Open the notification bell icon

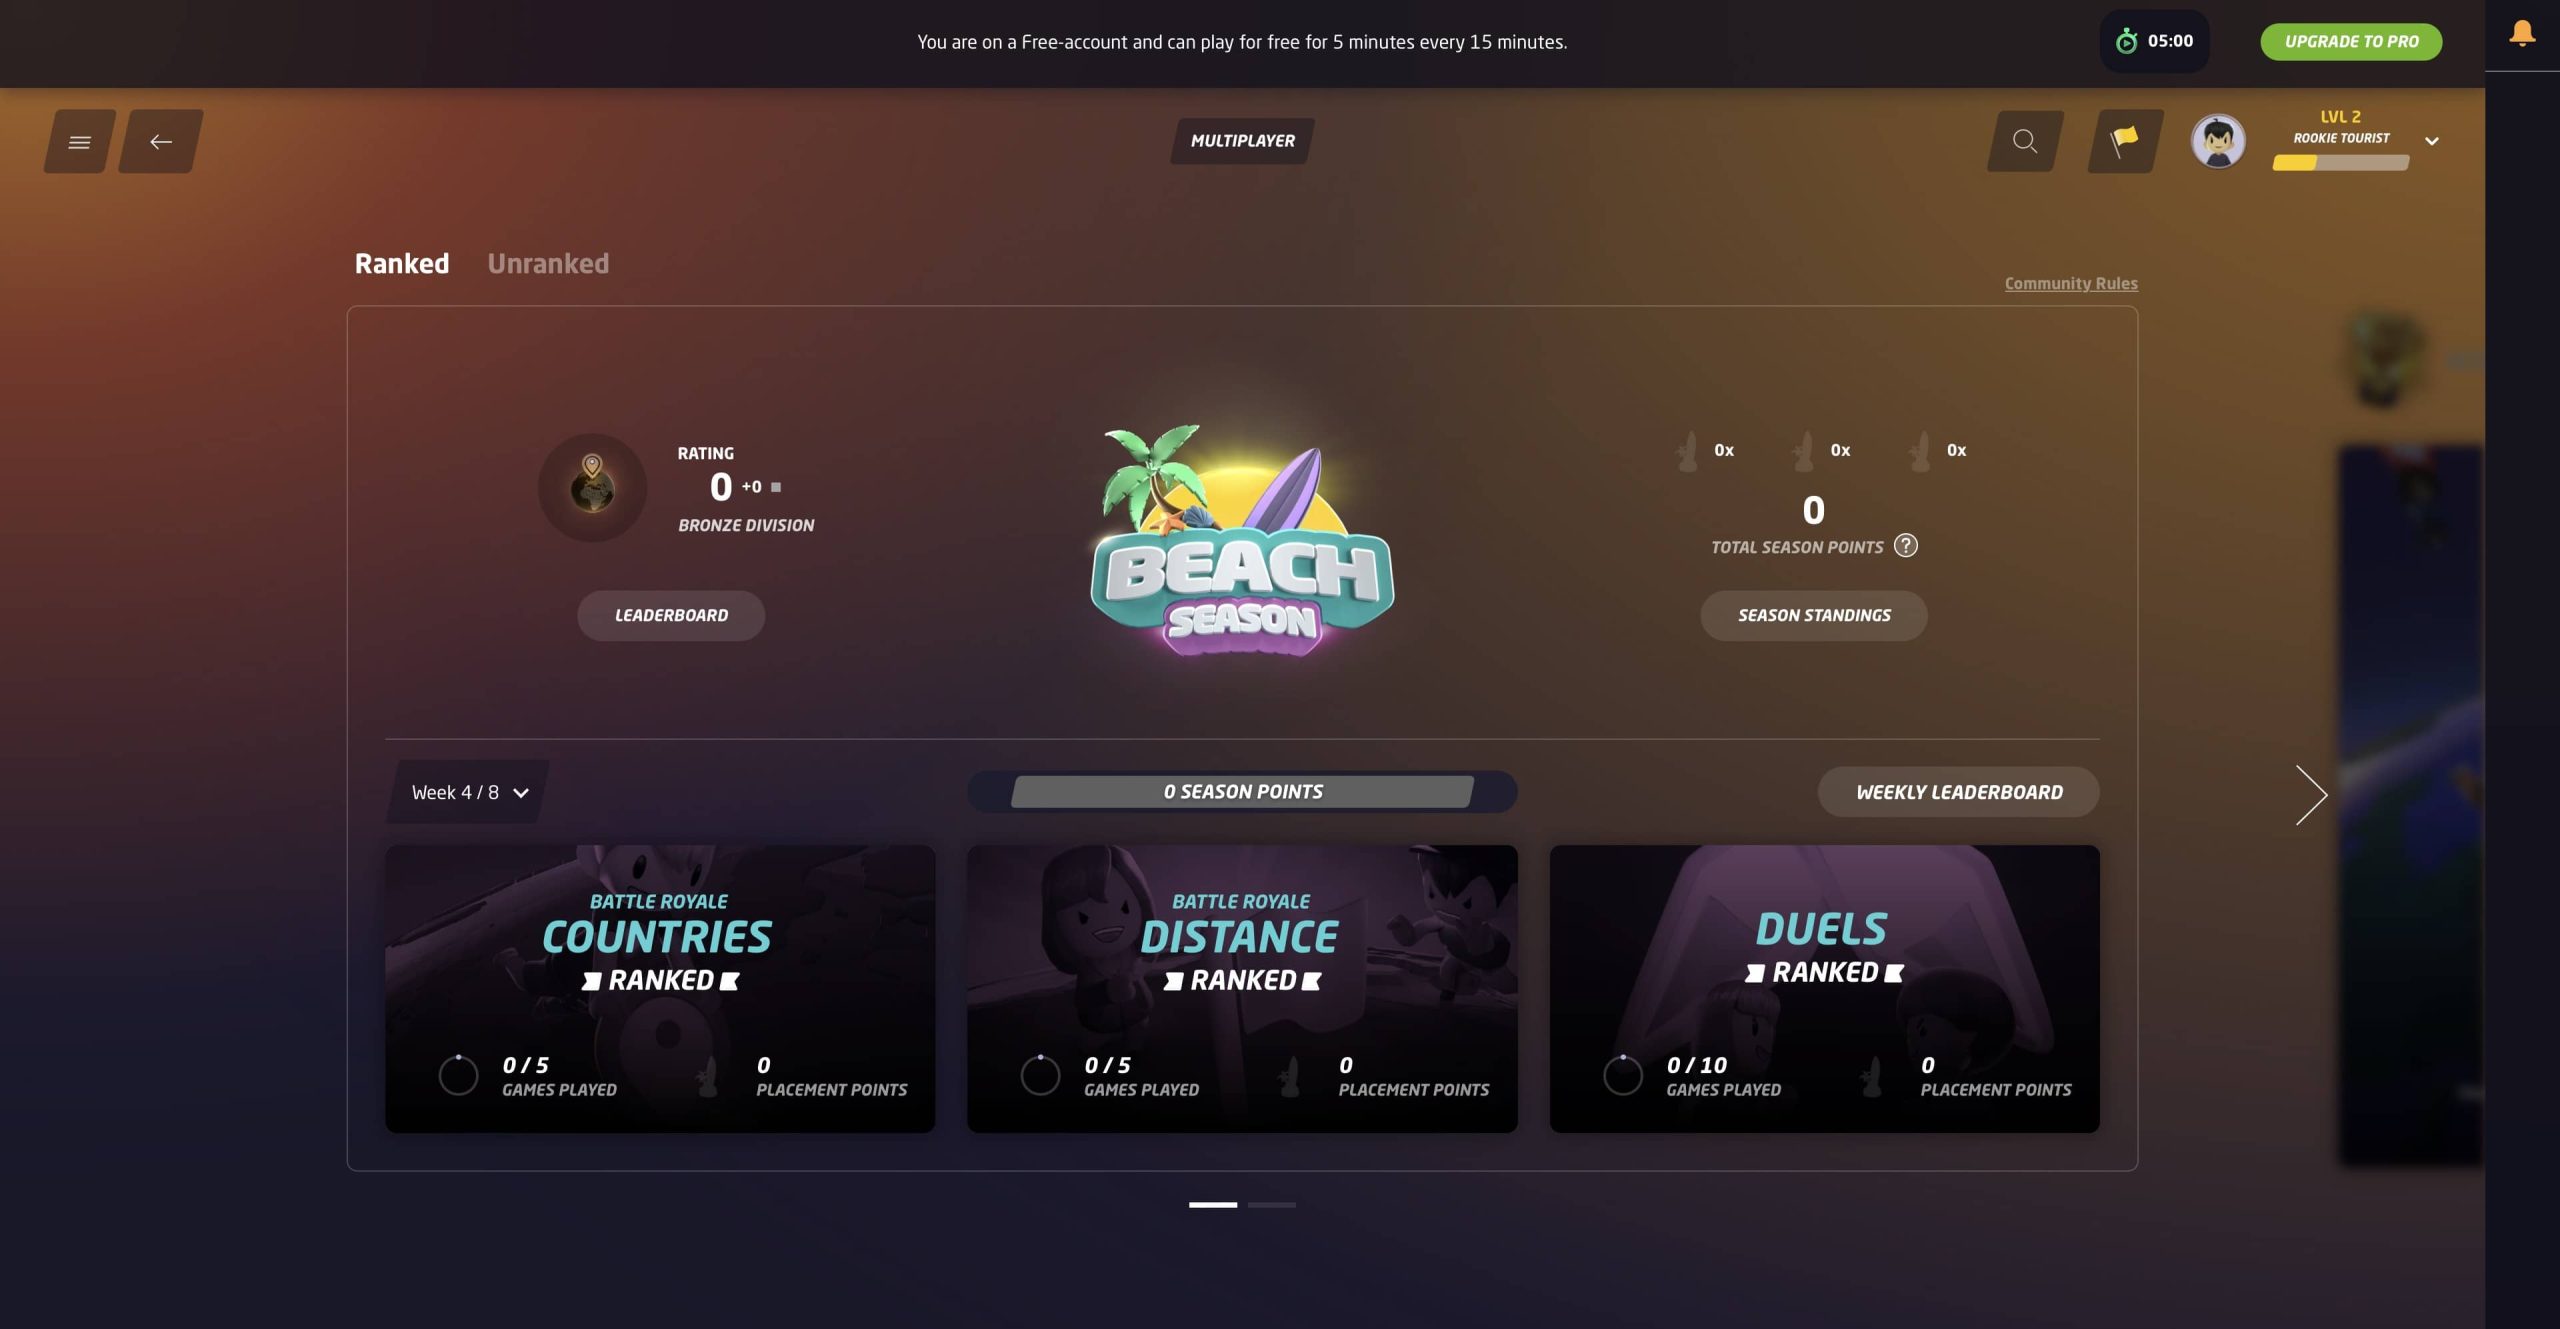pyautogui.click(x=2522, y=34)
